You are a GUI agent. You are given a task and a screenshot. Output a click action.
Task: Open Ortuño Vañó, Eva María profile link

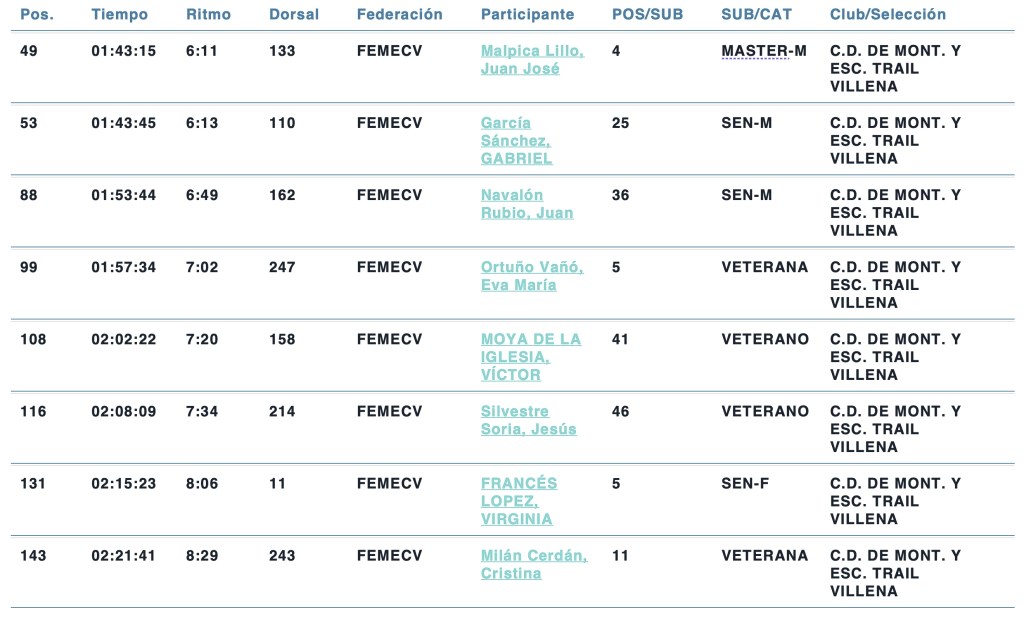pyautogui.click(x=532, y=276)
